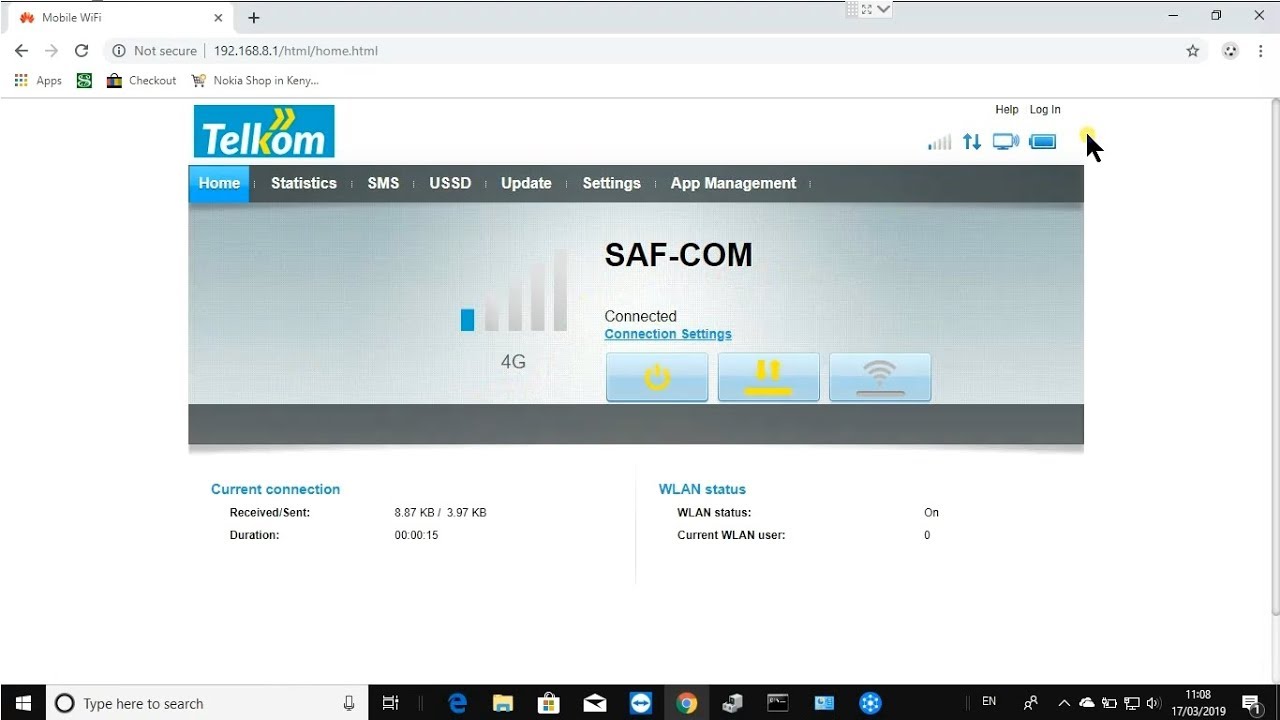Click the Windows search box
The height and width of the screenshot is (720, 1280).
click(x=207, y=703)
